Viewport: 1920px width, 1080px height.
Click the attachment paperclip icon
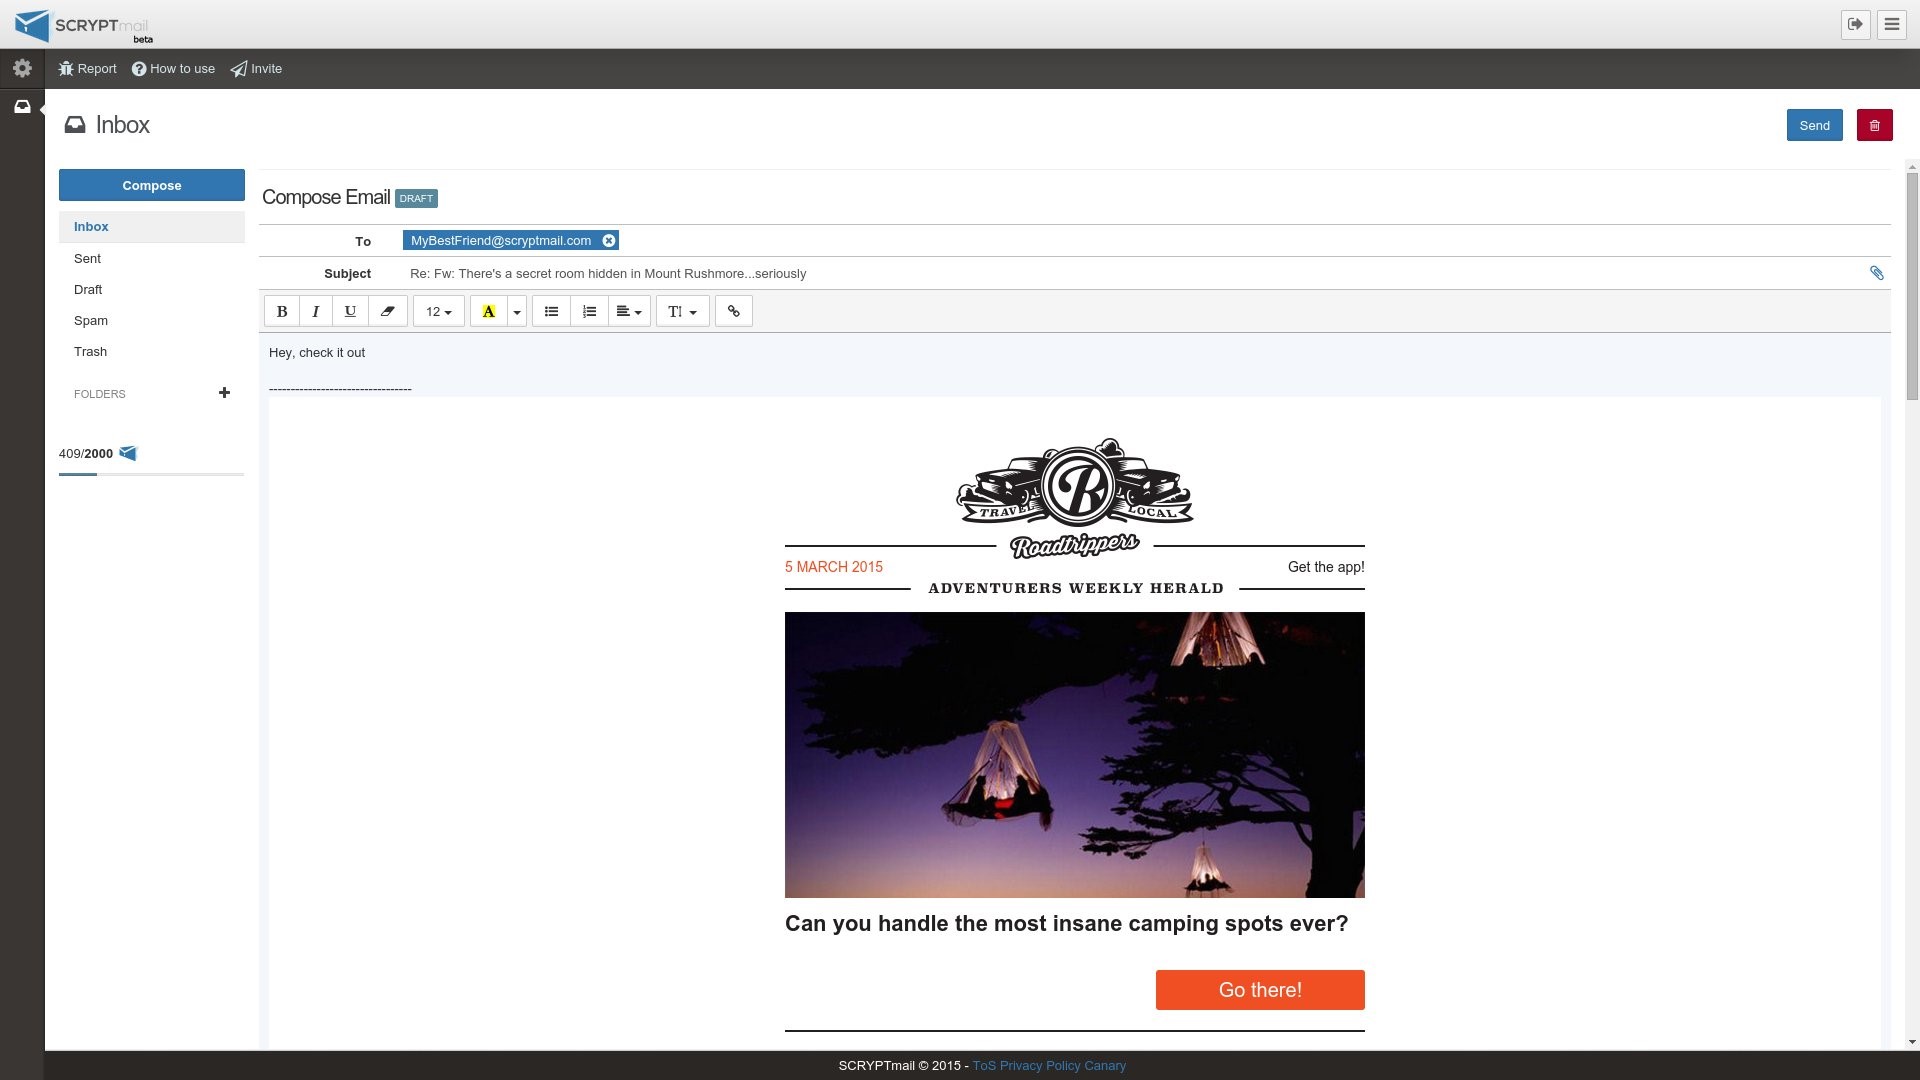tap(1876, 273)
